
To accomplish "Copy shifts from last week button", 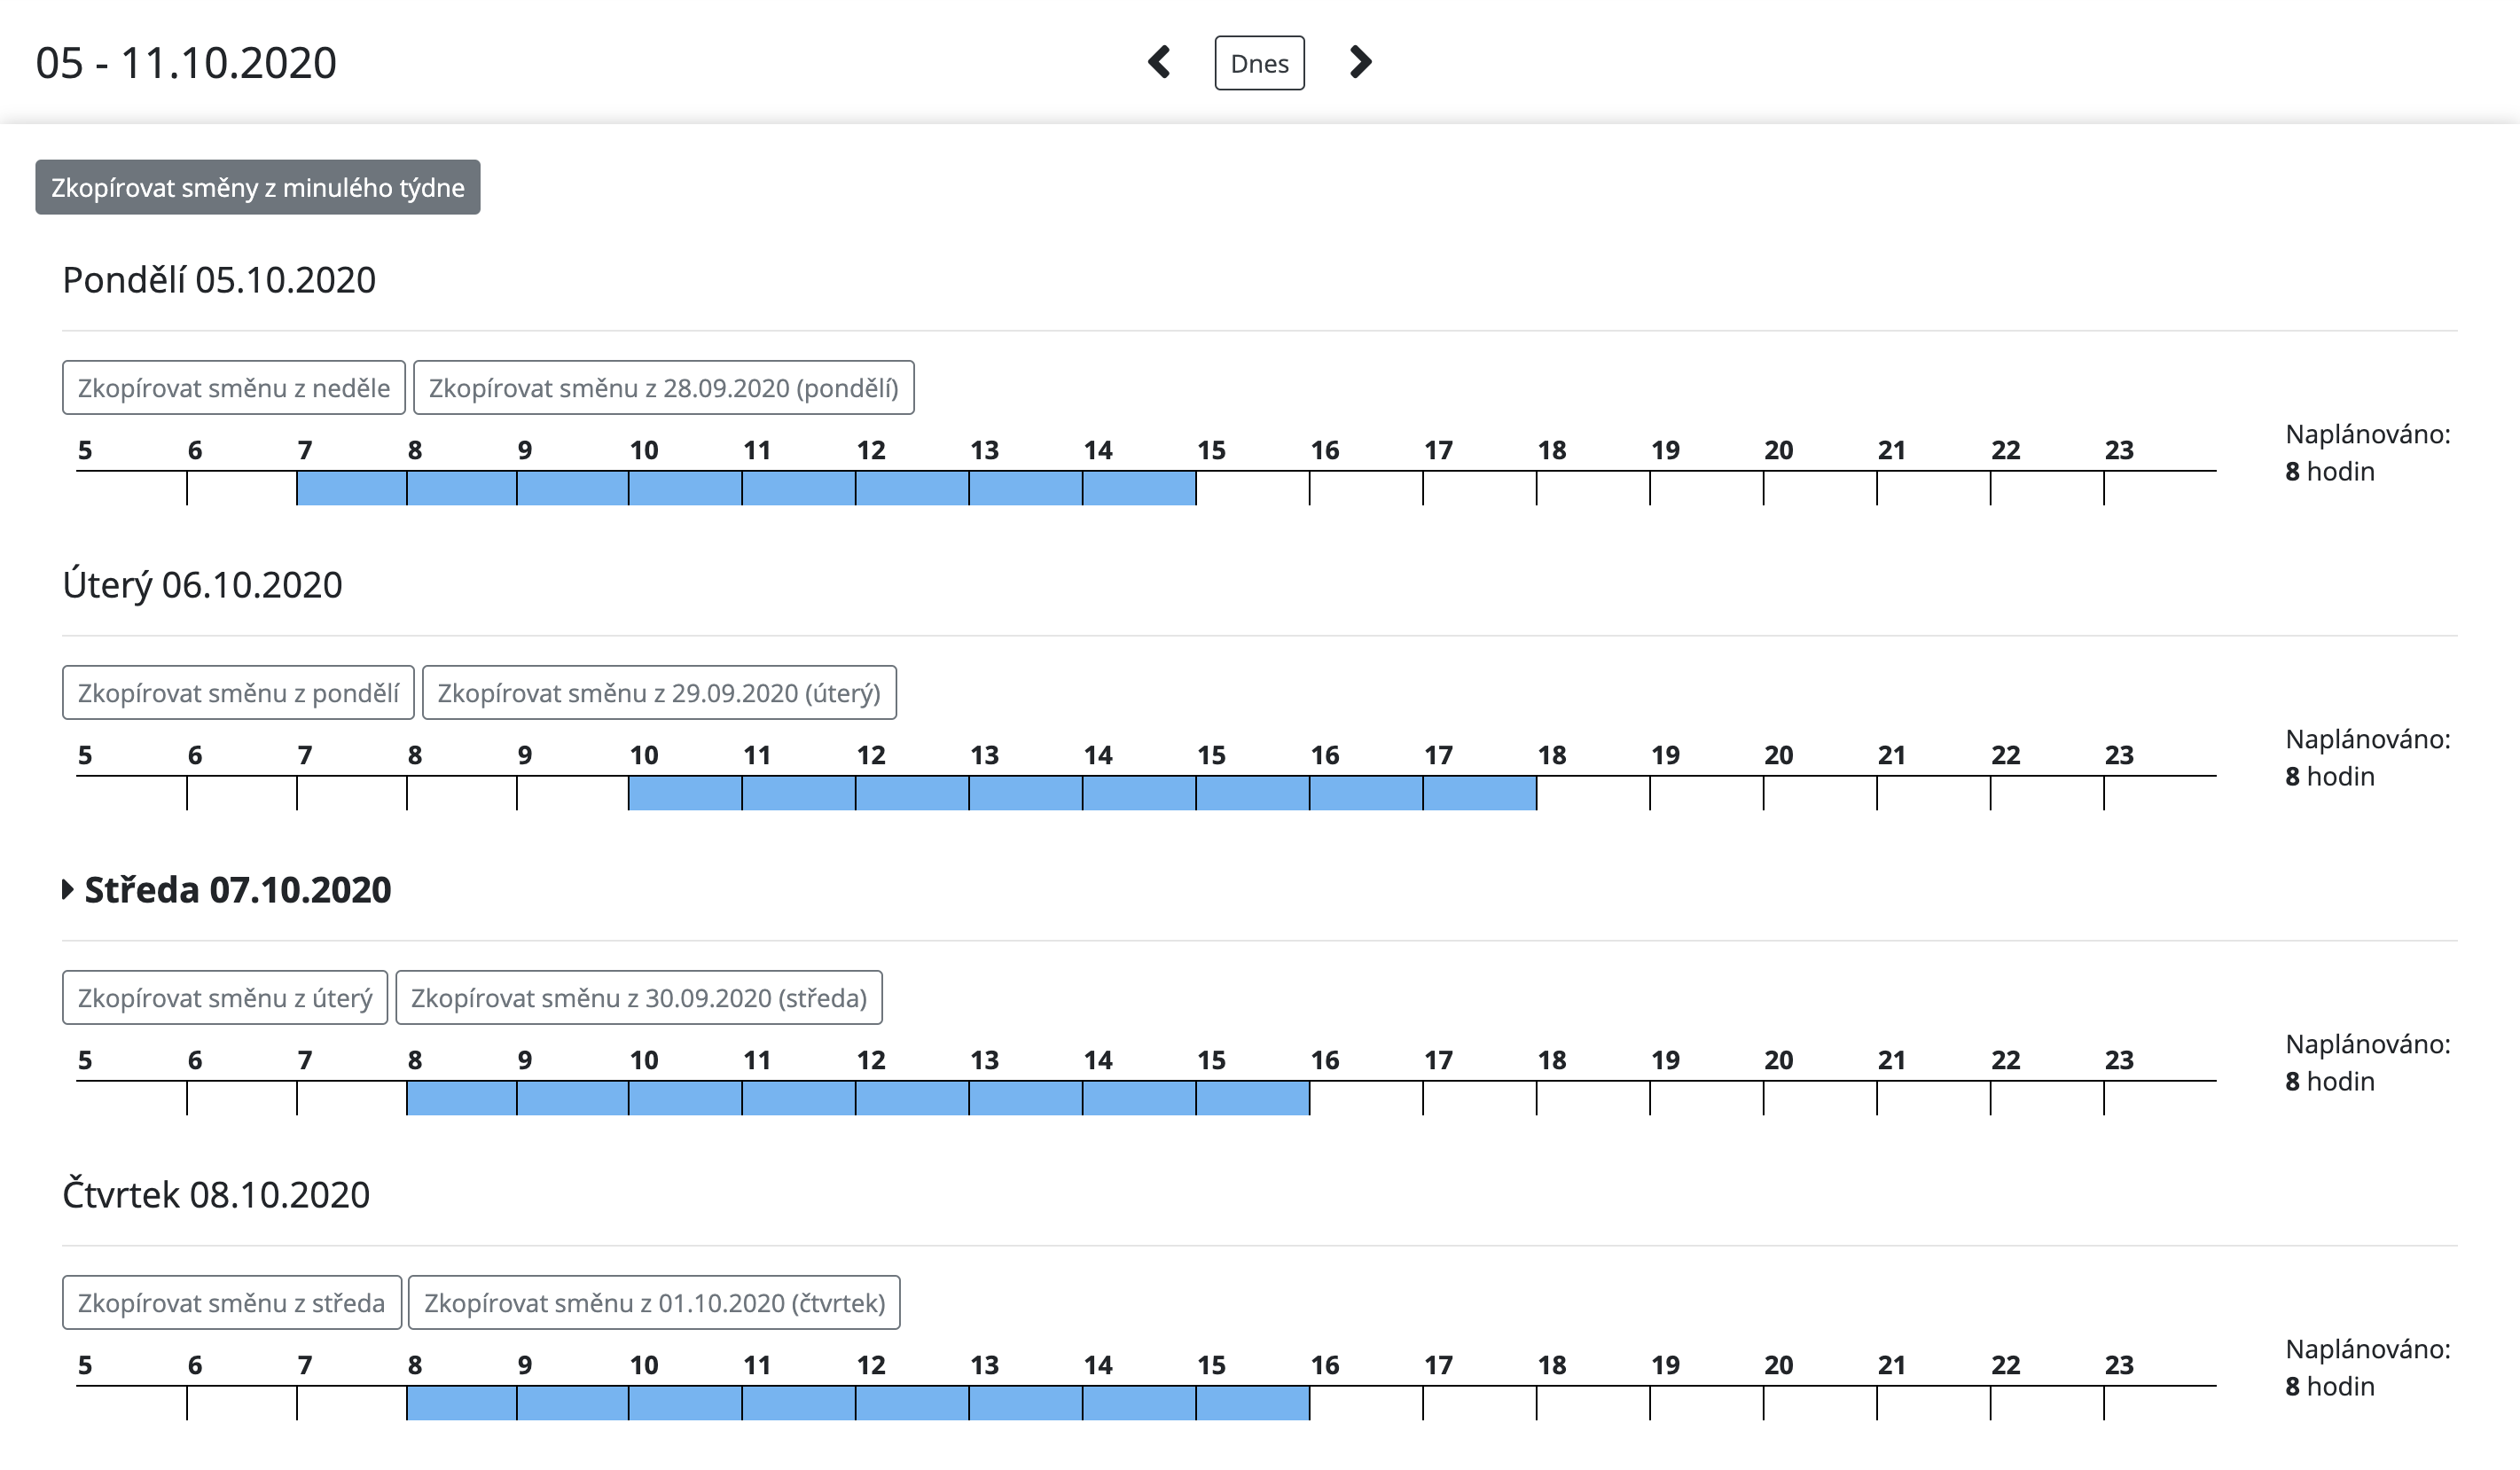I will (x=257, y=187).
